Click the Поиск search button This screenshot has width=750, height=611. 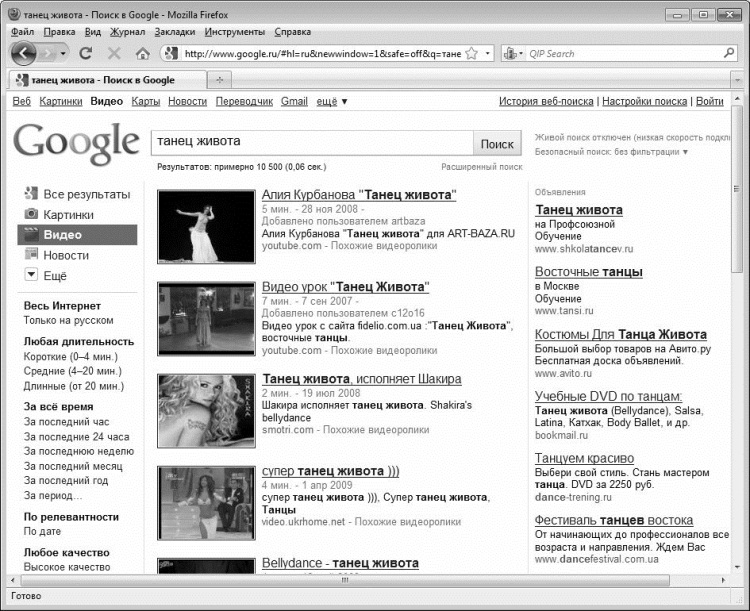pyautogui.click(x=497, y=144)
